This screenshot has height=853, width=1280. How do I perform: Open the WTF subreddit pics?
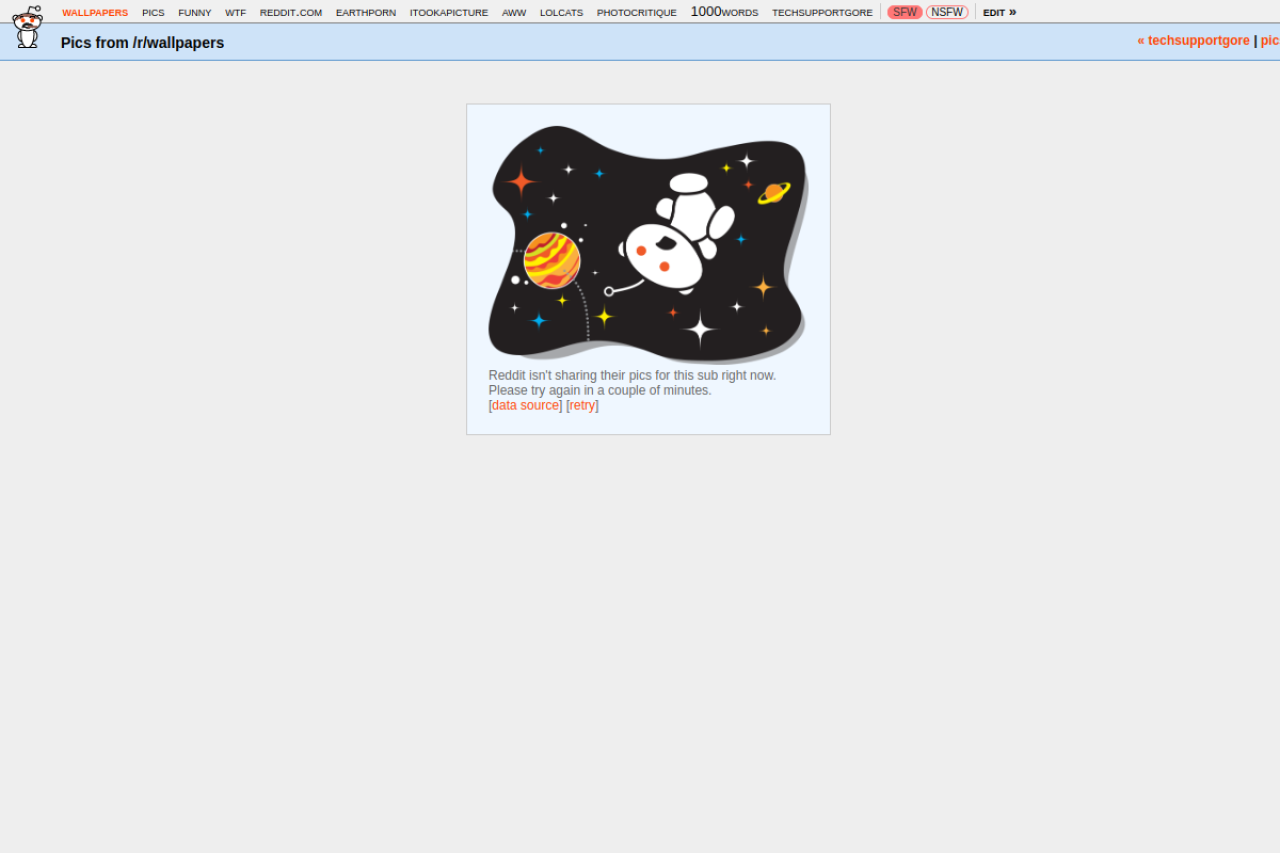235,12
